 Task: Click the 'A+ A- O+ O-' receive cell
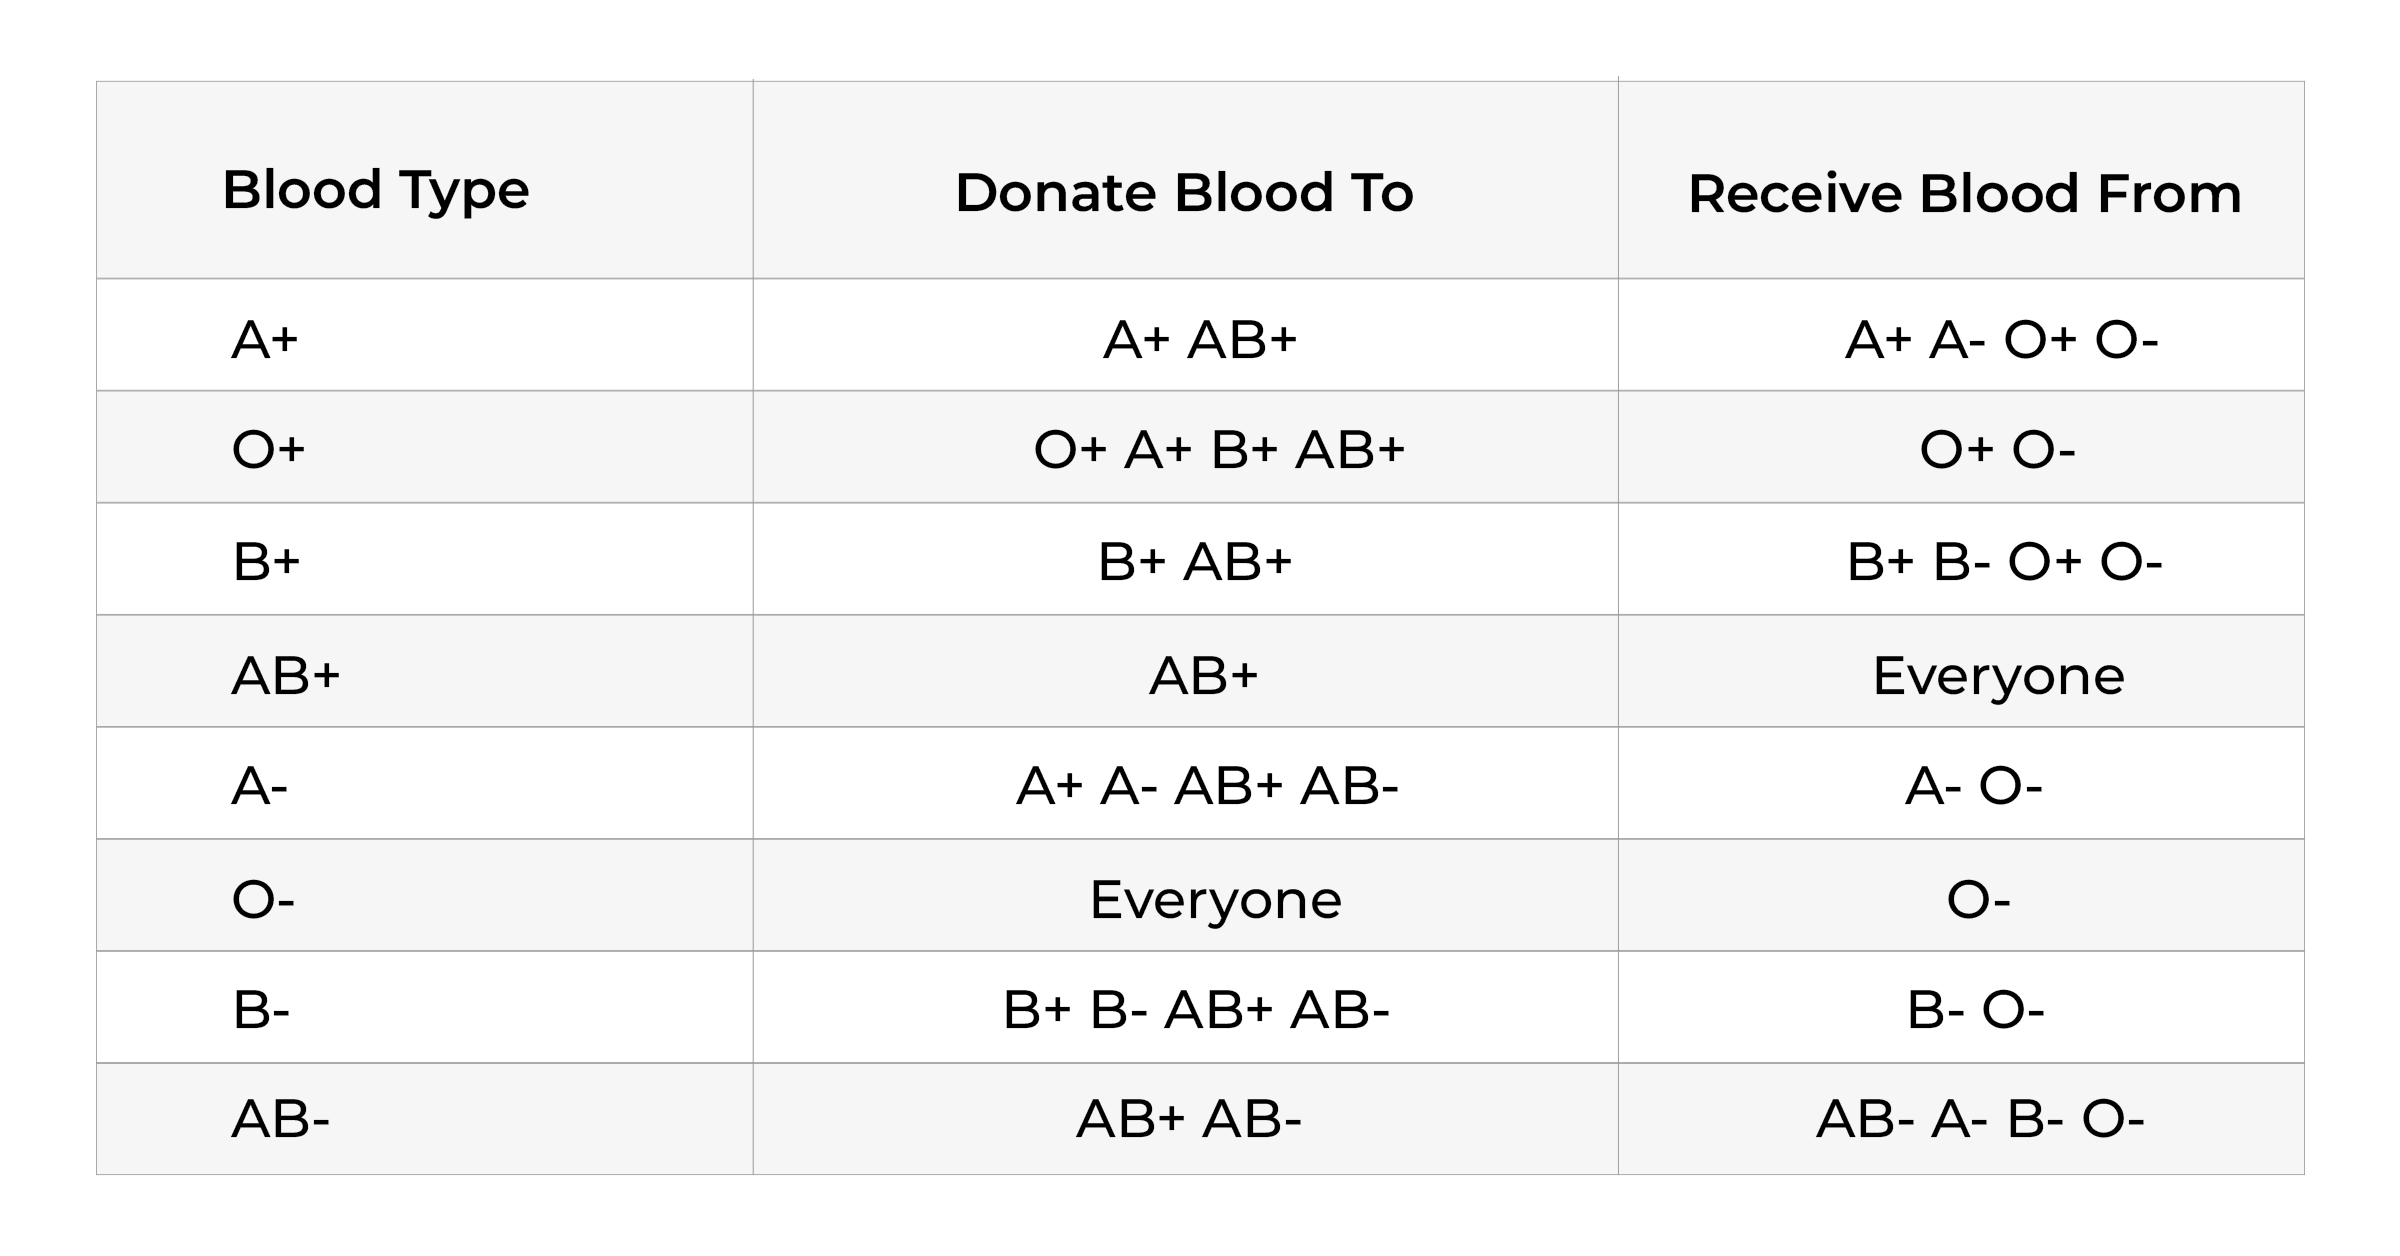tap(2001, 340)
